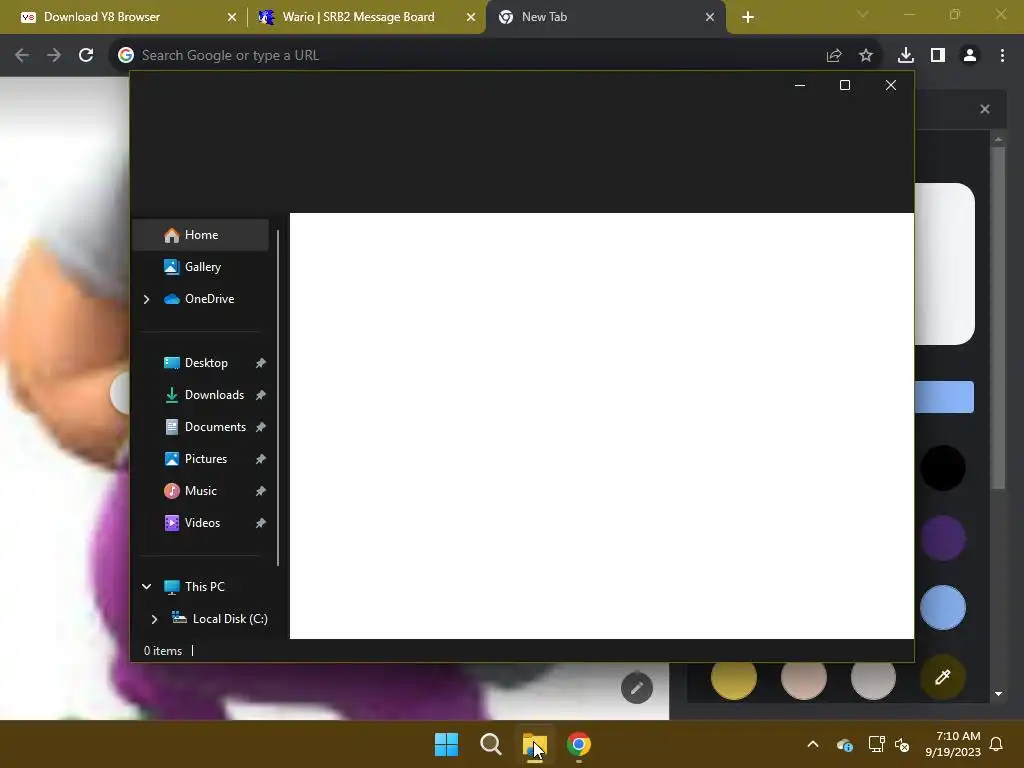Show hidden system tray icons
Image resolution: width=1024 pixels, height=768 pixels.
coord(812,744)
